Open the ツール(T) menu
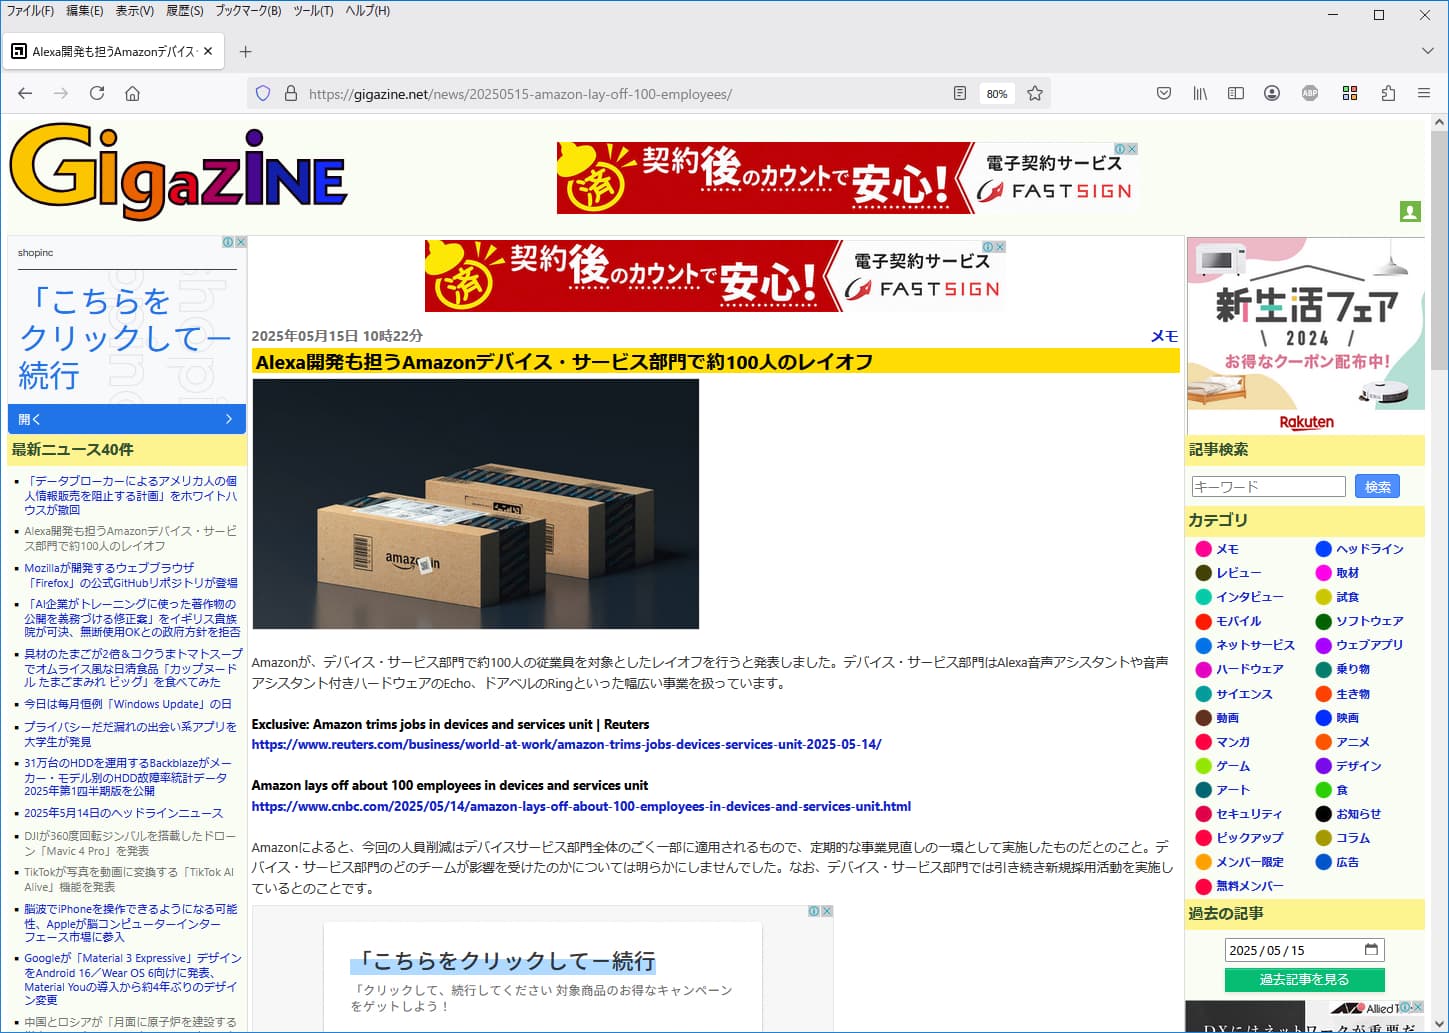 313,11
